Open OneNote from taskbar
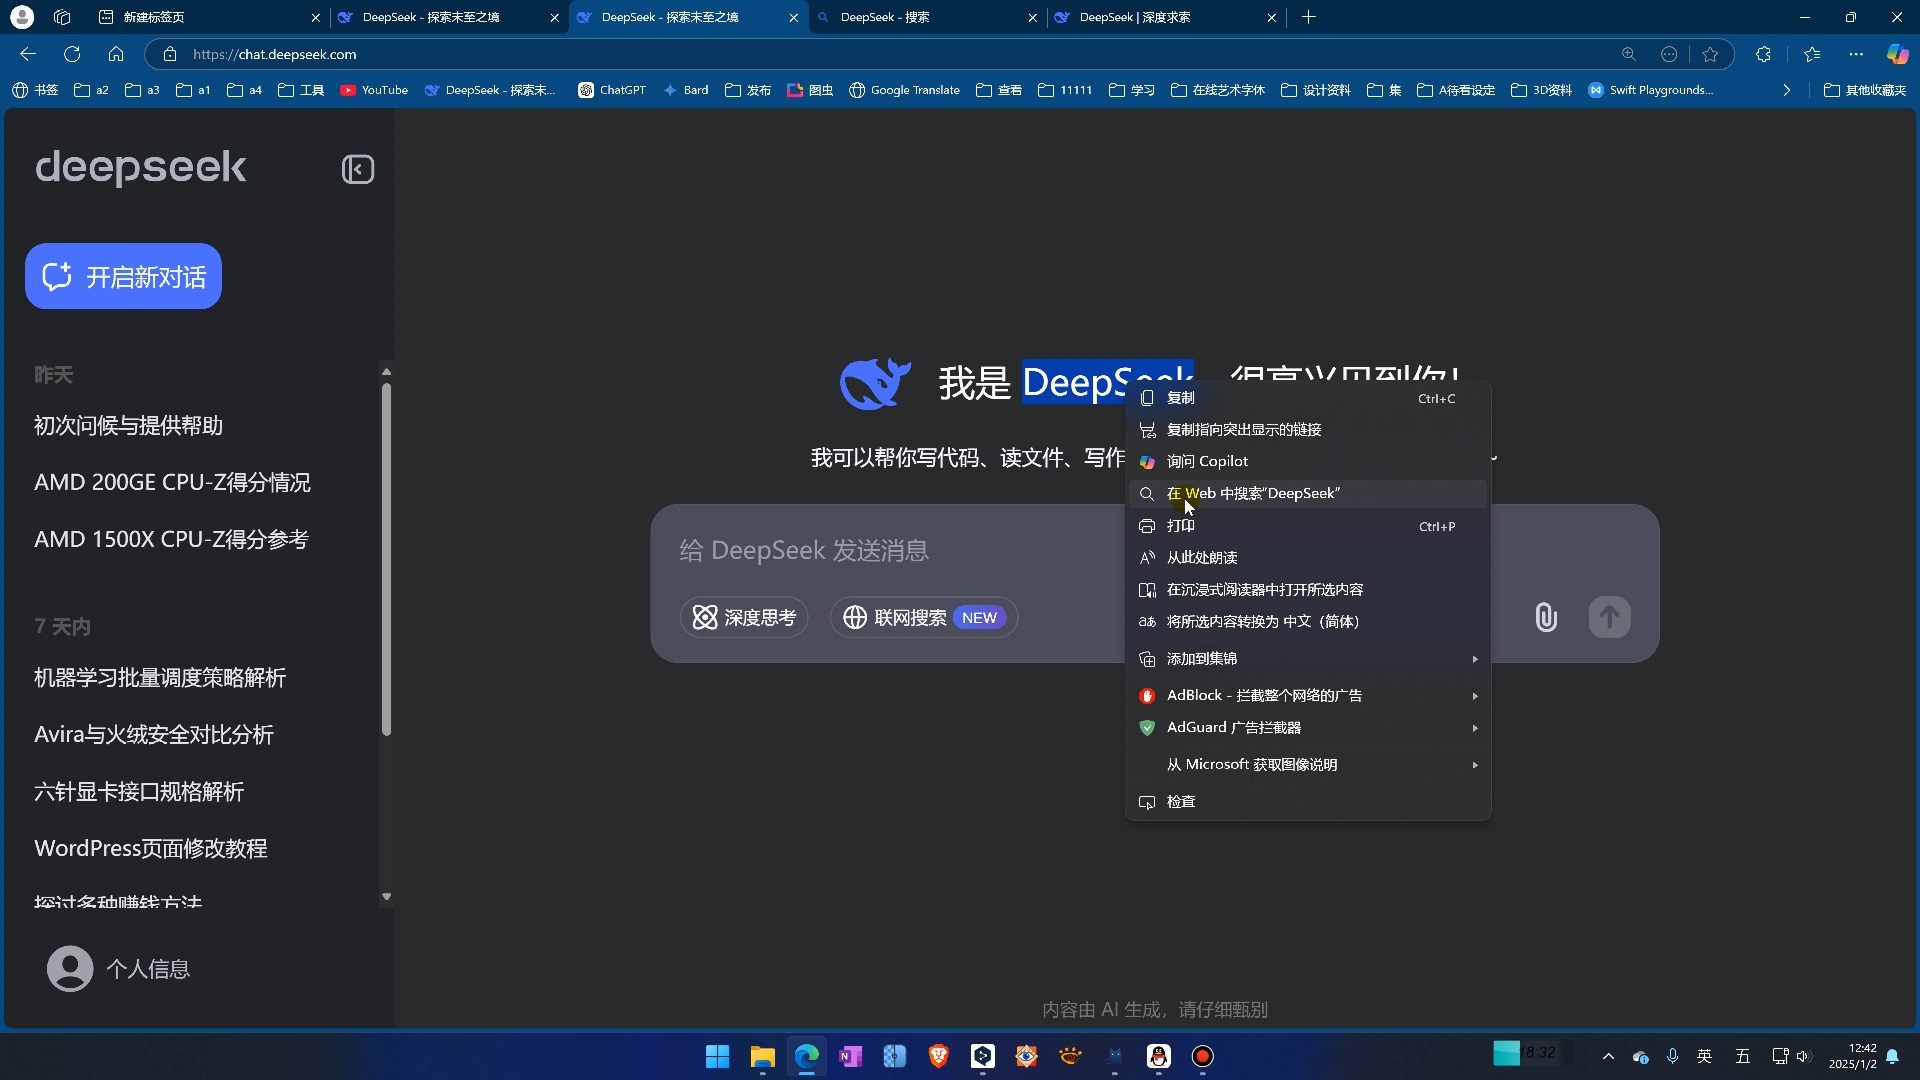The height and width of the screenshot is (1080, 1920). point(850,1056)
